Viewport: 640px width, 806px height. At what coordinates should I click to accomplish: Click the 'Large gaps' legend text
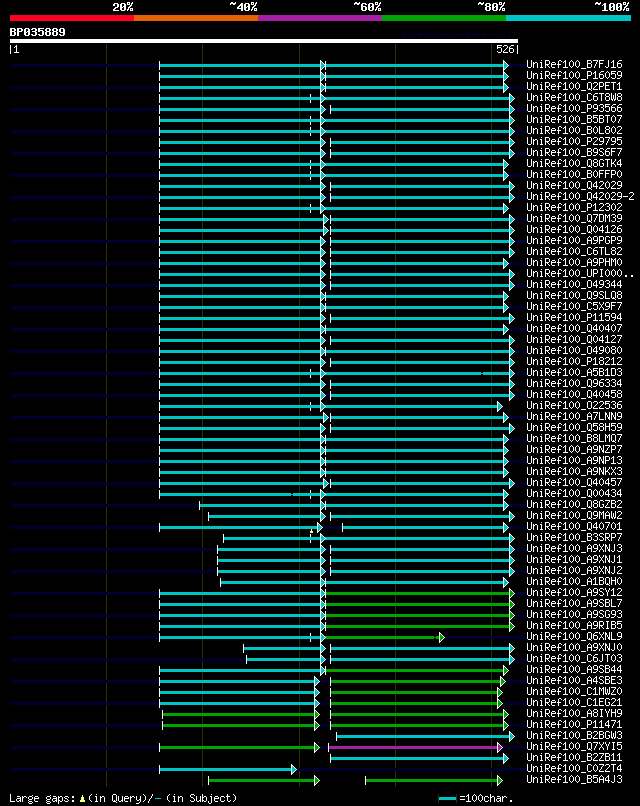[x=44, y=798]
